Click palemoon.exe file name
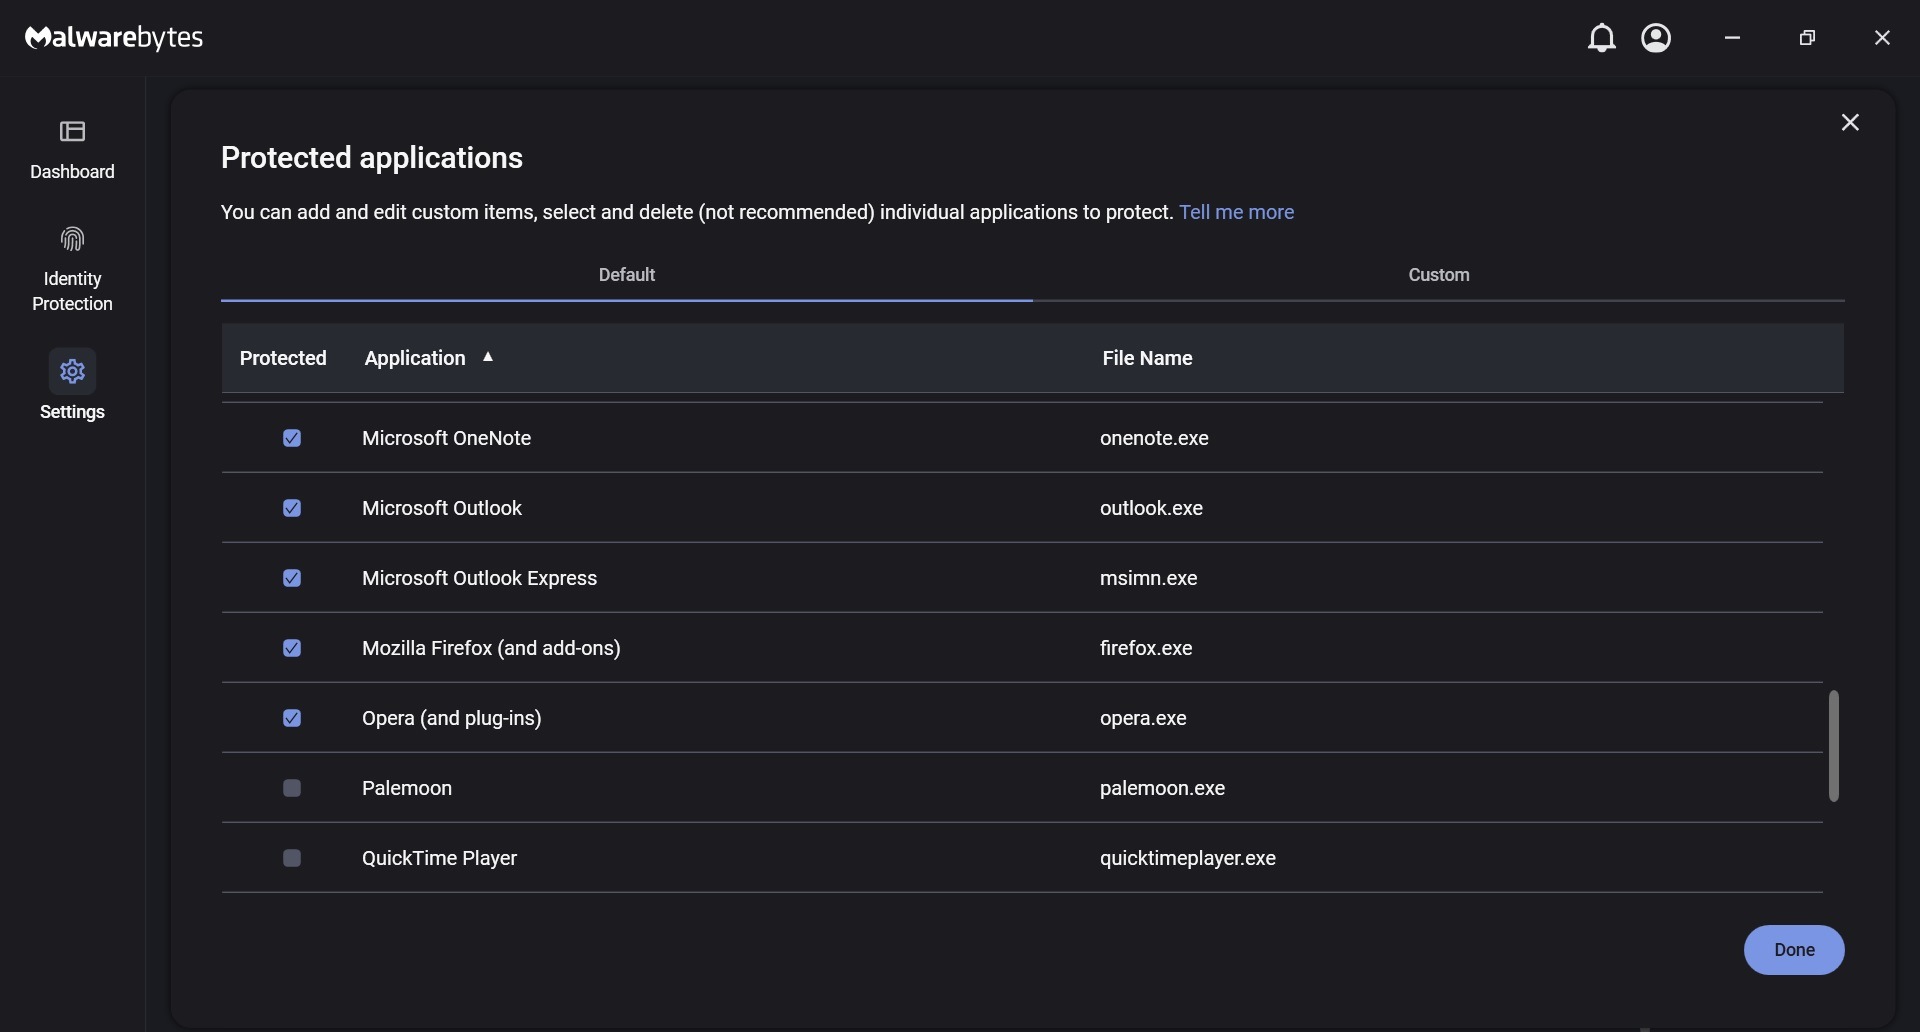The image size is (1920, 1032). tap(1162, 788)
